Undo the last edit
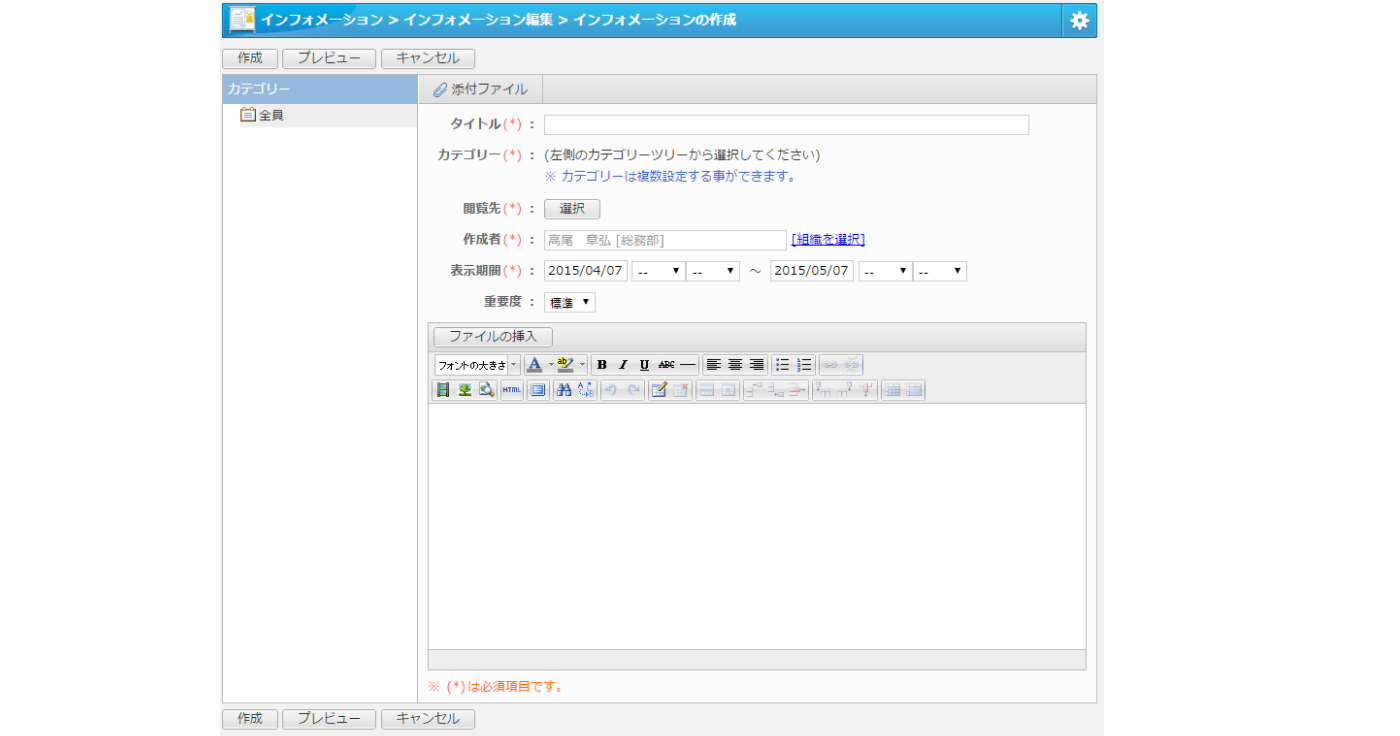1400x736 pixels. tap(610, 390)
